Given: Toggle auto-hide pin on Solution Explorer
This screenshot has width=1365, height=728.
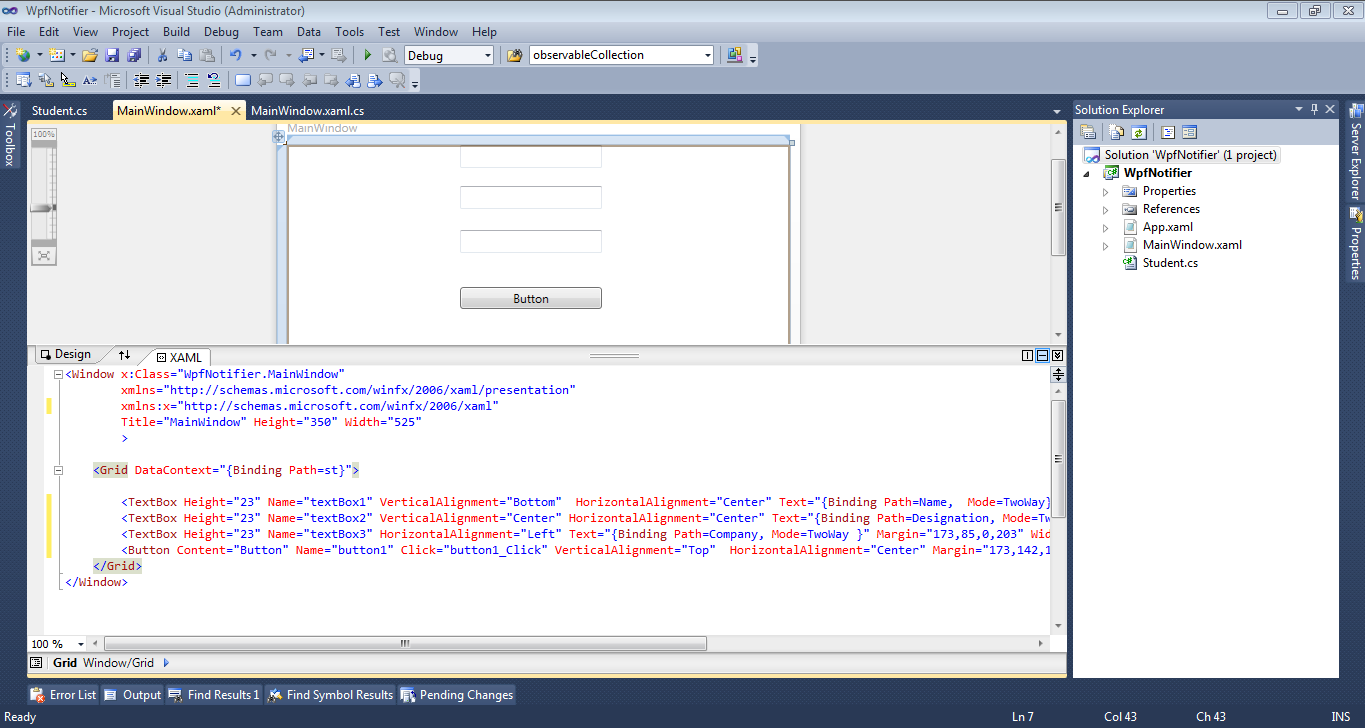Looking at the screenshot, I should pos(1314,109).
